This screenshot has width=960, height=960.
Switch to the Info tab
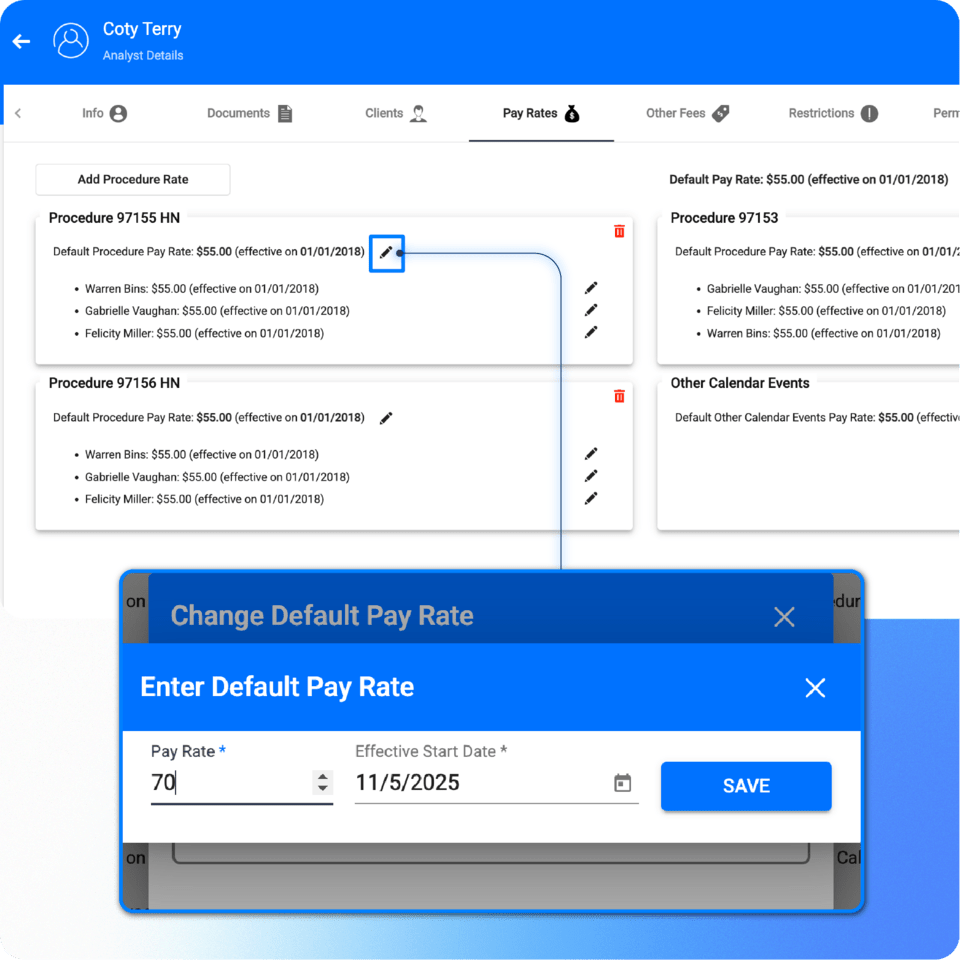(104, 113)
